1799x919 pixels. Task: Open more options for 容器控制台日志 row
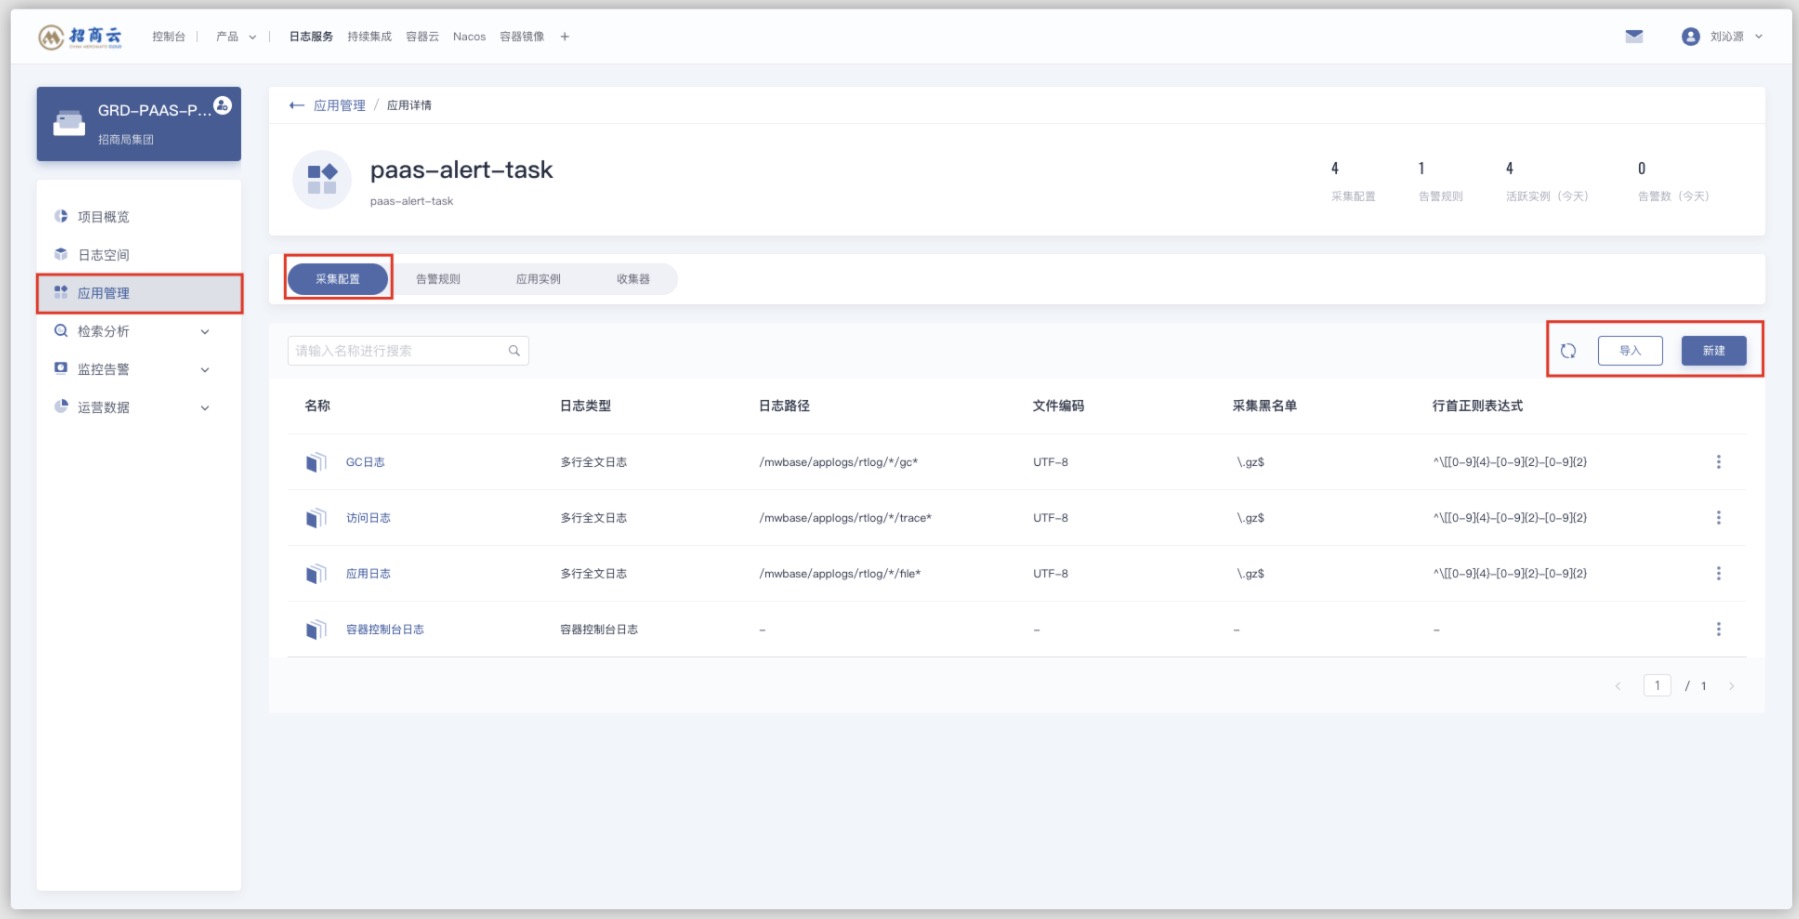1719,629
